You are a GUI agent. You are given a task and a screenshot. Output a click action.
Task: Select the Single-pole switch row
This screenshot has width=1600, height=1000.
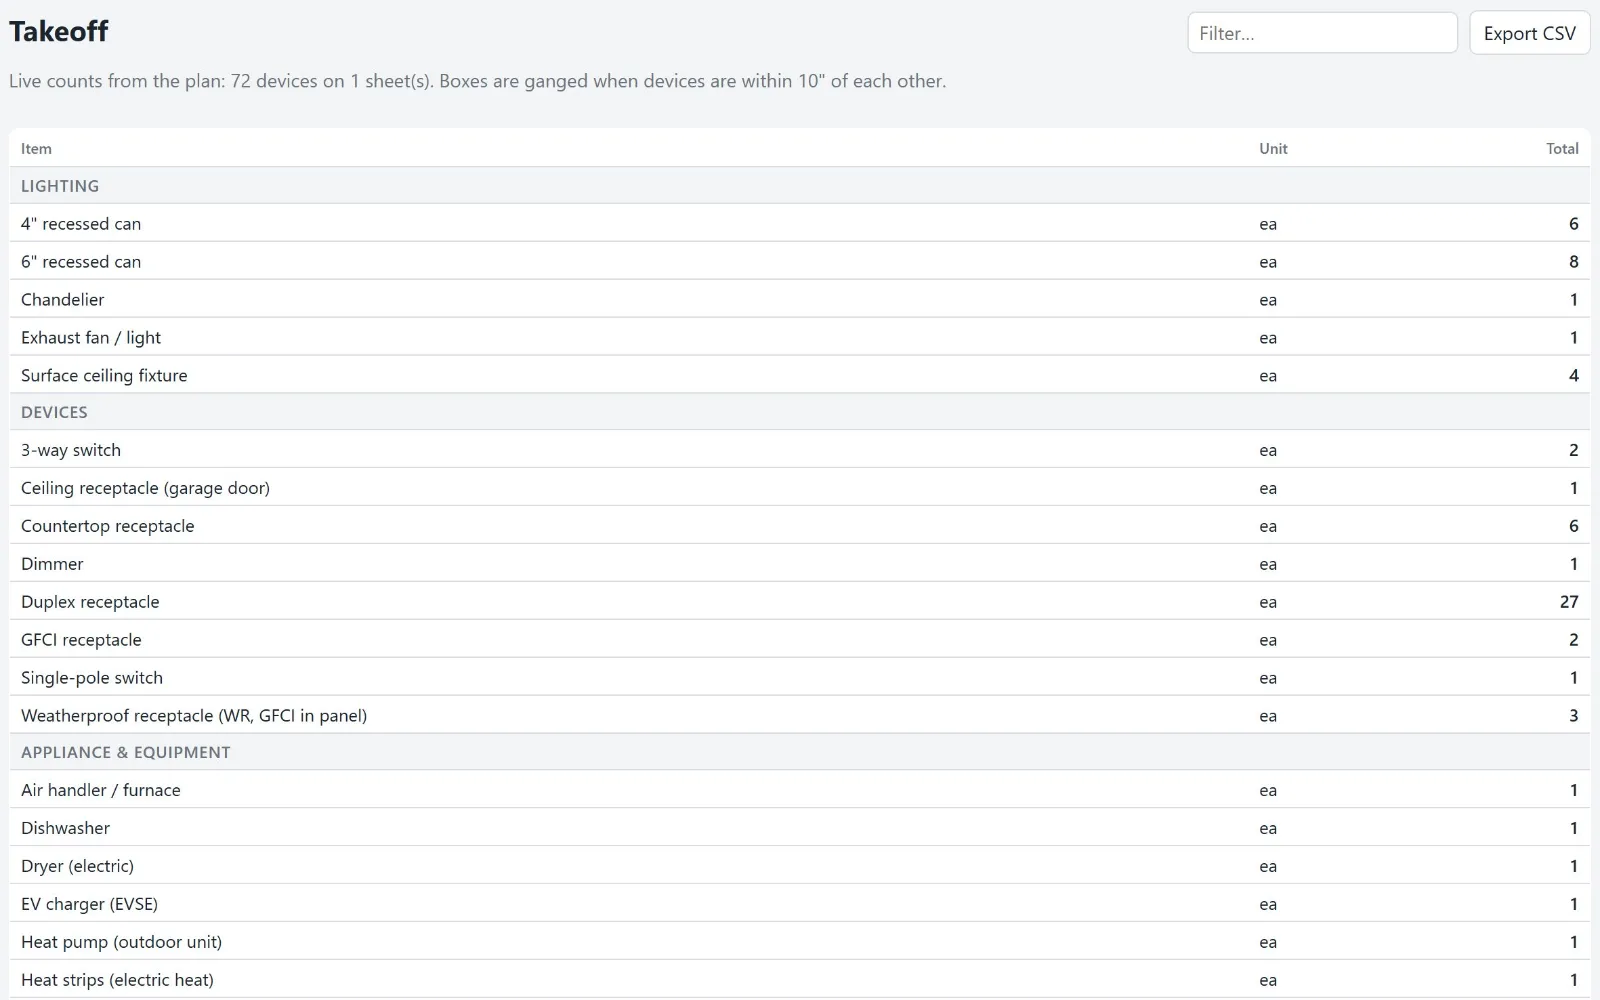point(800,677)
